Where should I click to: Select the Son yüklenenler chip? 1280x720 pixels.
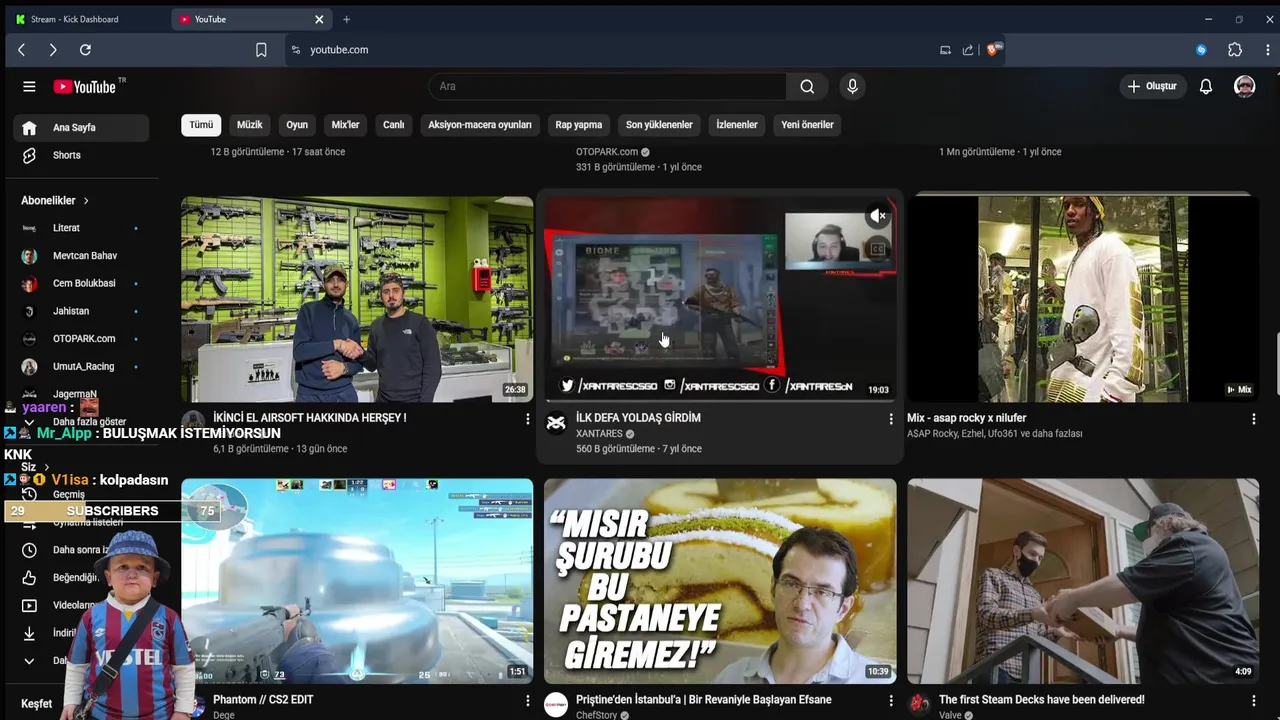(x=659, y=125)
